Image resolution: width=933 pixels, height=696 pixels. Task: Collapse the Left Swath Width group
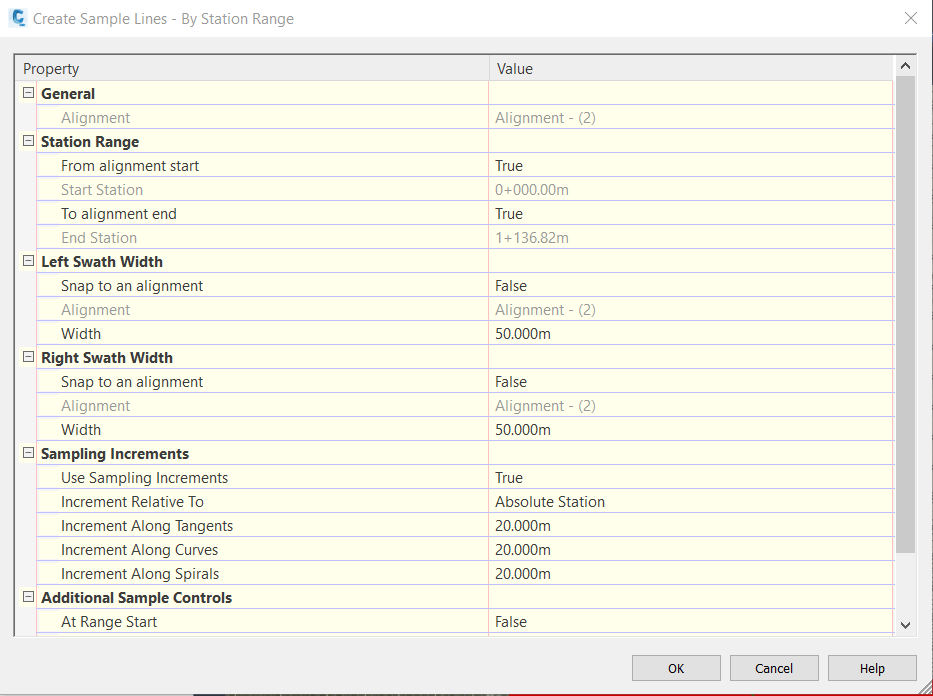[28, 261]
